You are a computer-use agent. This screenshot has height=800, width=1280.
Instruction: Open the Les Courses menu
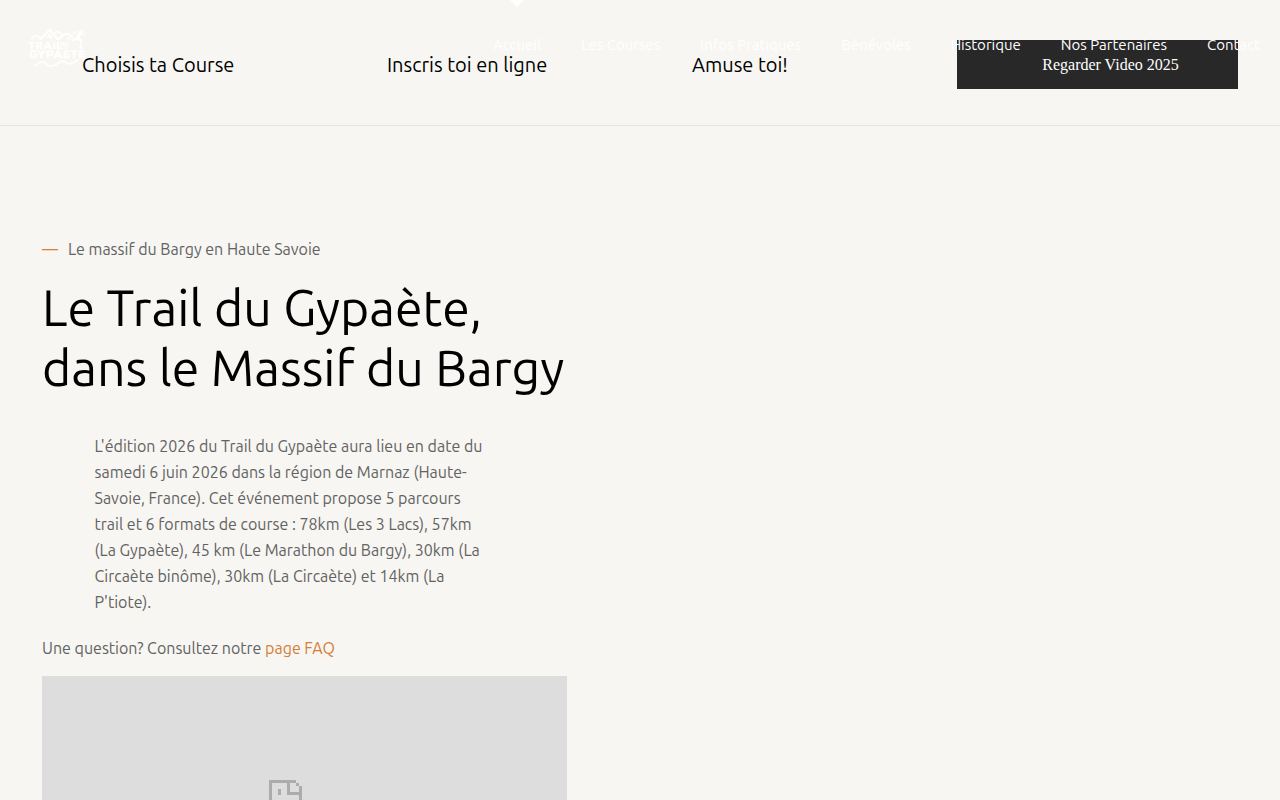tap(620, 45)
